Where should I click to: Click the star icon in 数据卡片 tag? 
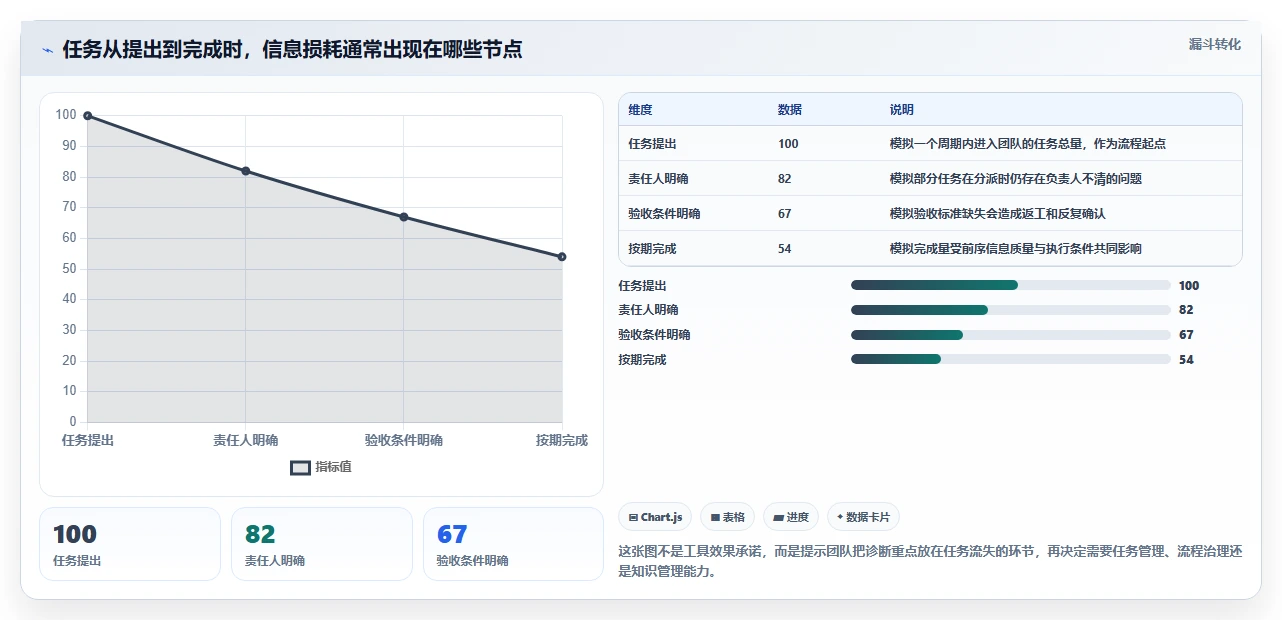click(x=840, y=517)
